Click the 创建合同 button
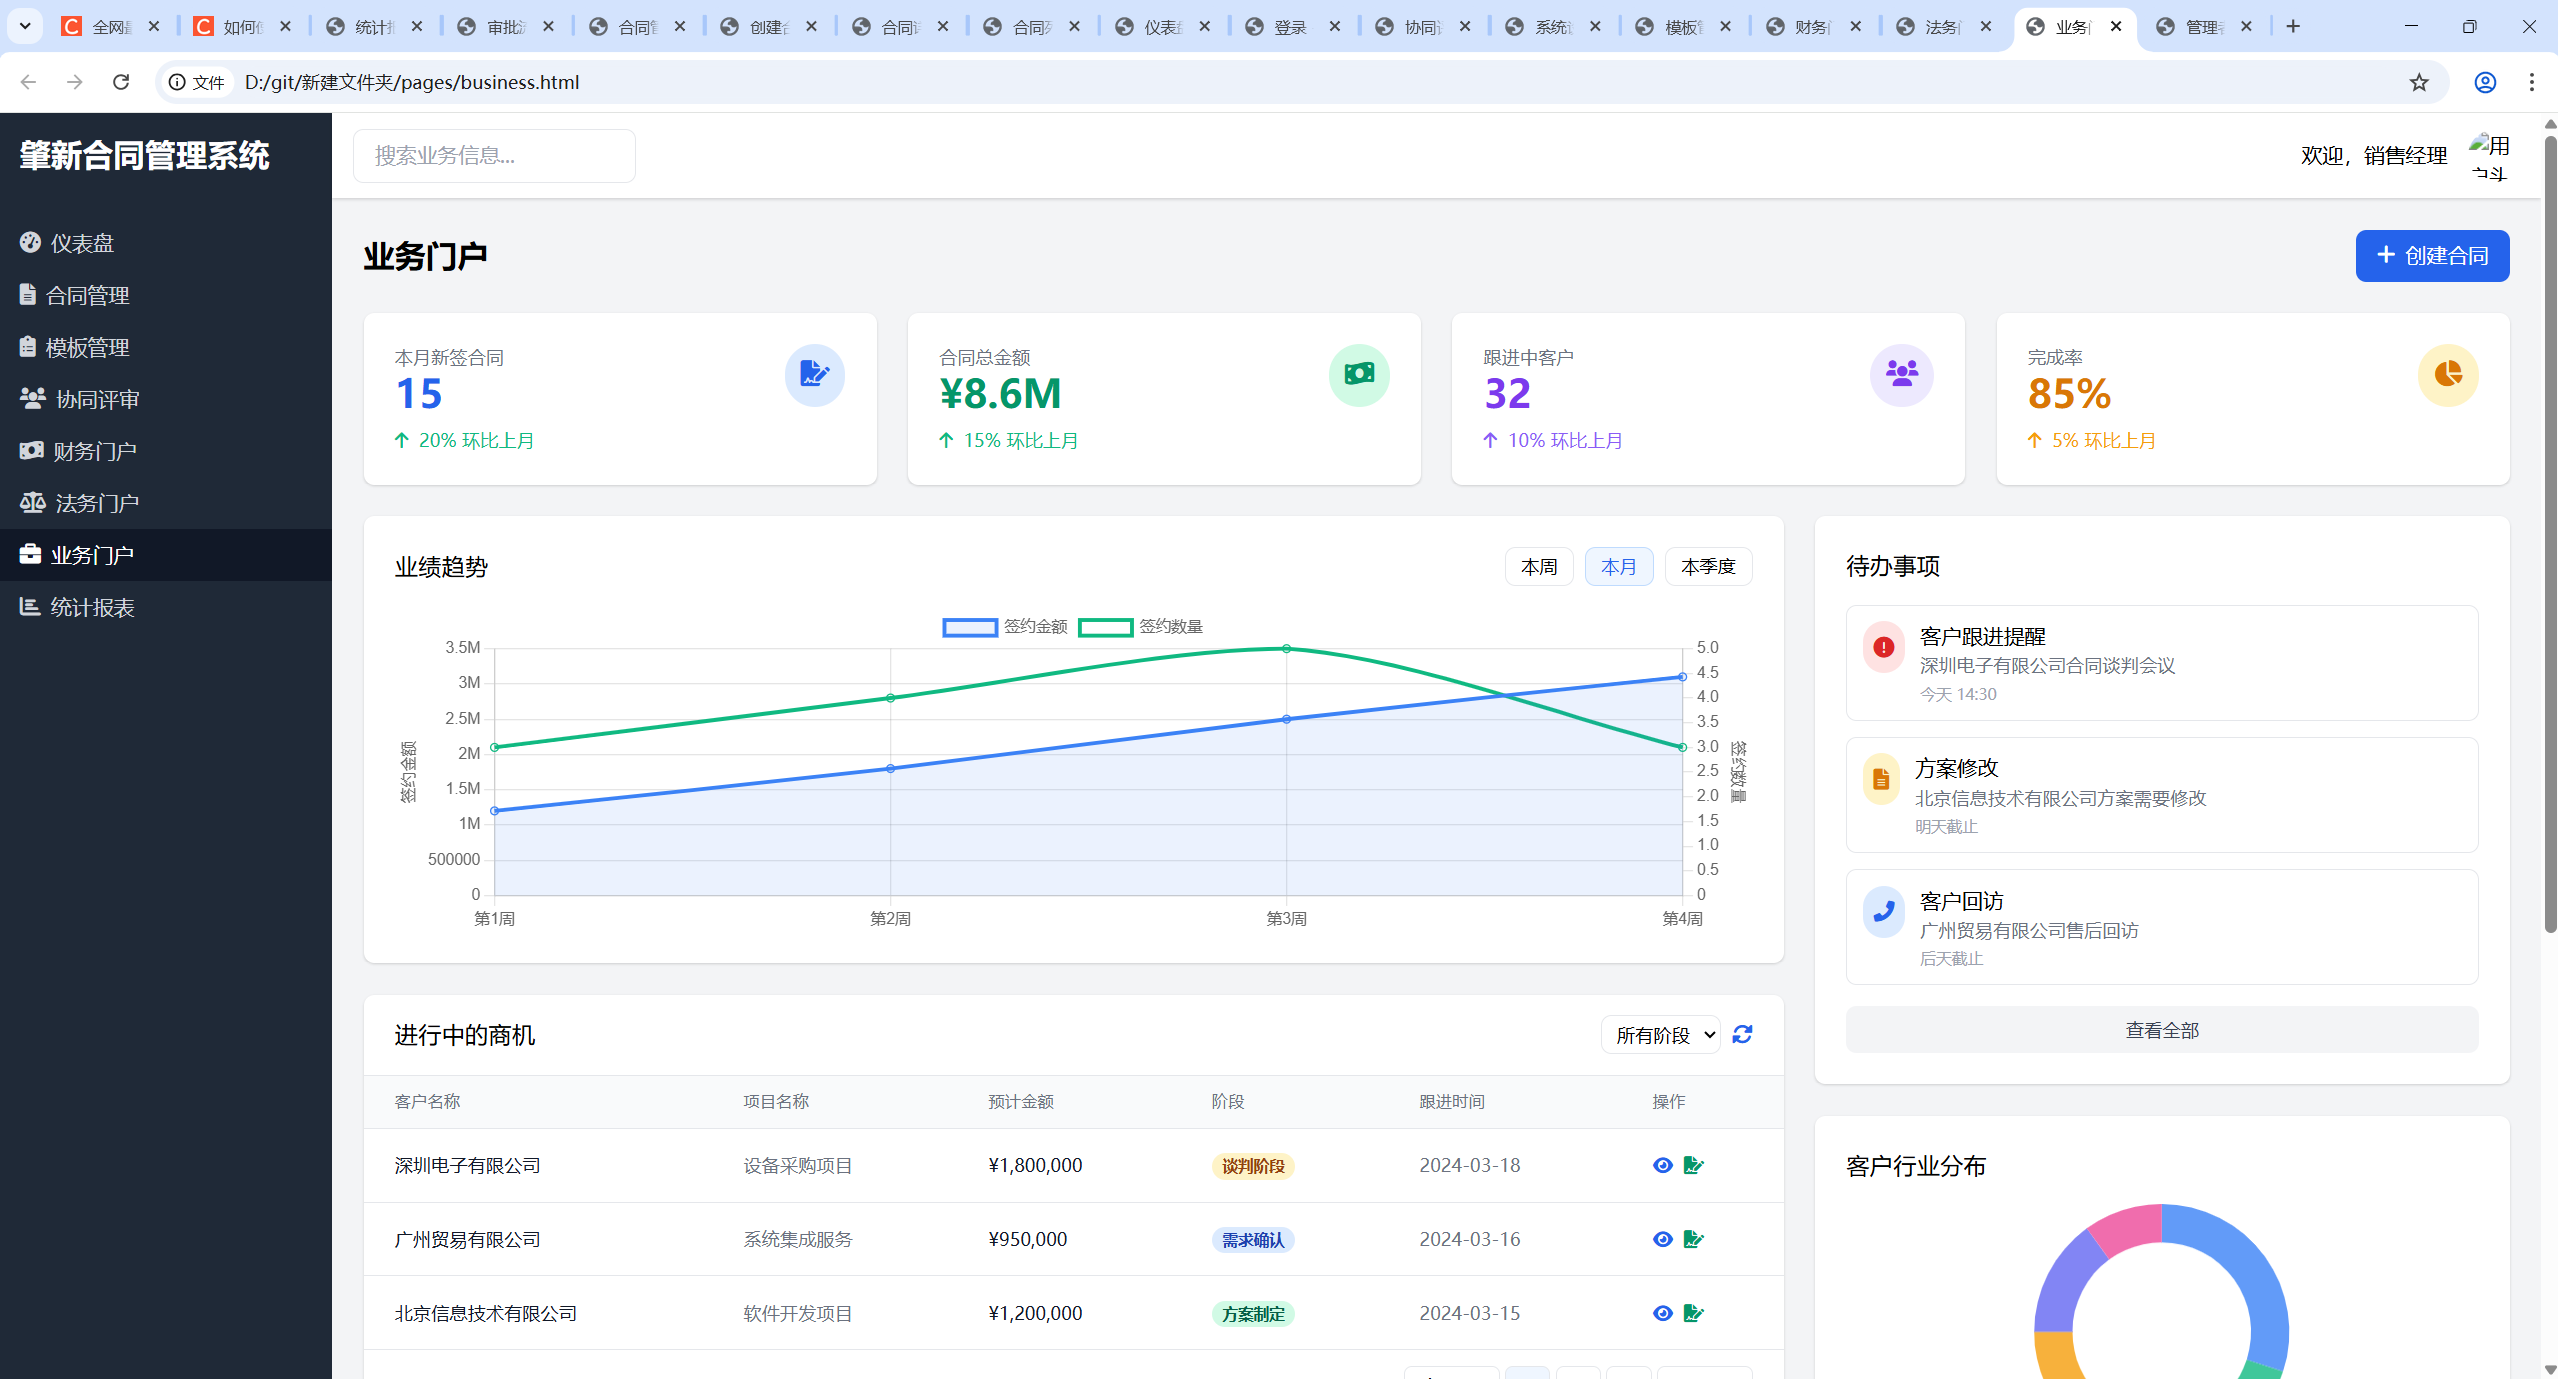2558x1379 pixels. (x=2431, y=256)
